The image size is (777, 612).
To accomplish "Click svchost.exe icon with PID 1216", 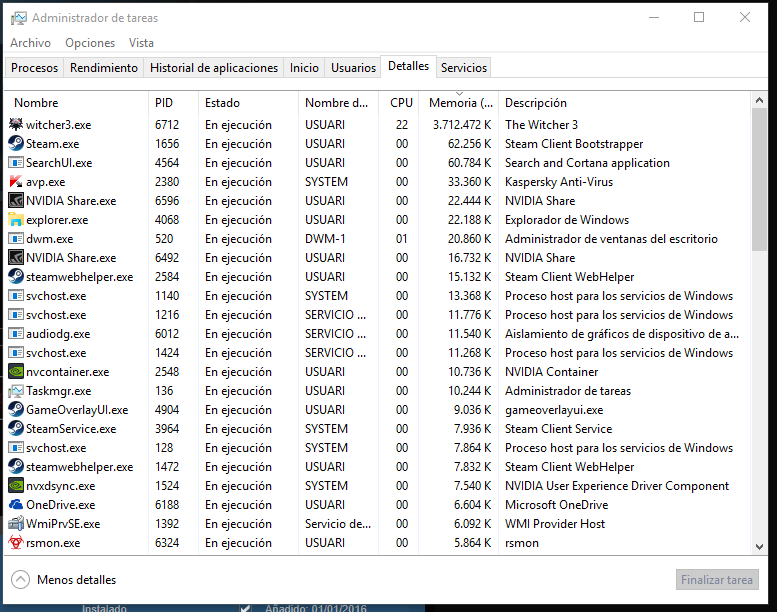I will pos(16,314).
